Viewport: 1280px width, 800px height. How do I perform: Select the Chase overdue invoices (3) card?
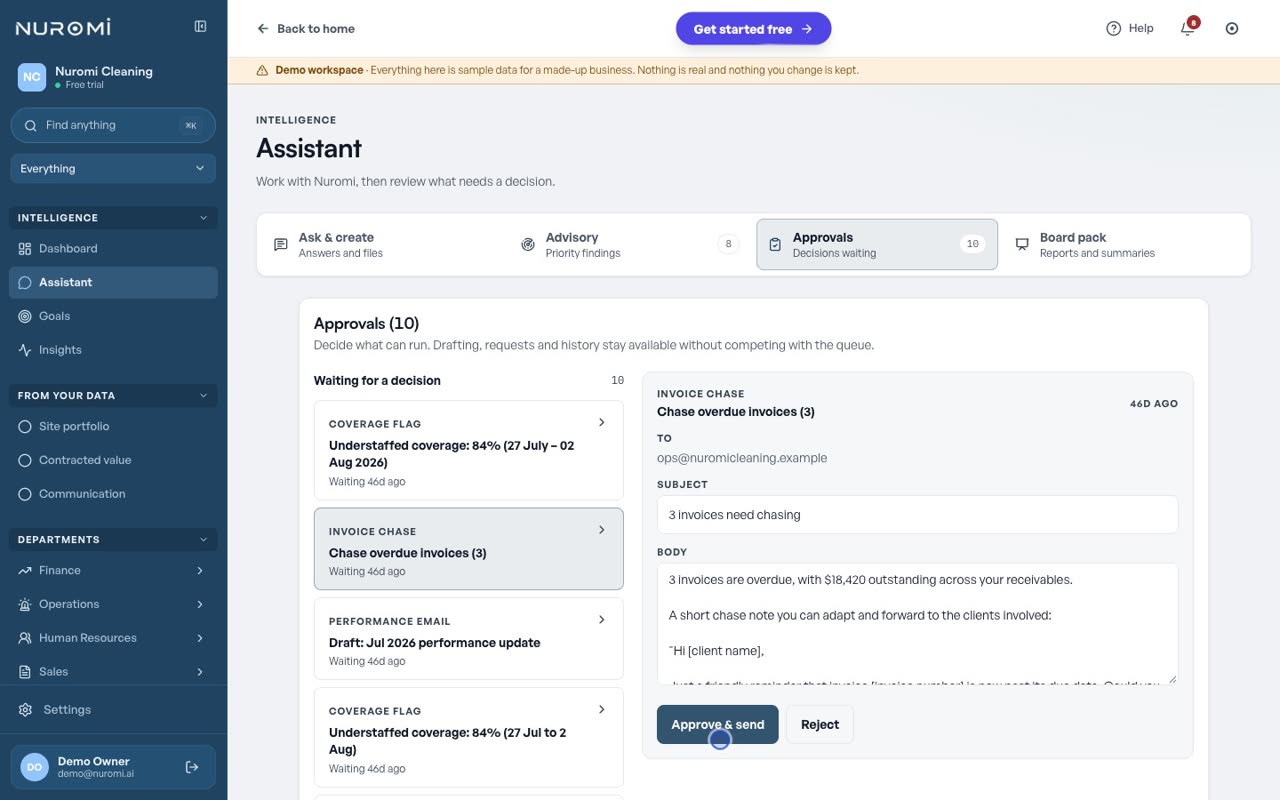point(469,549)
